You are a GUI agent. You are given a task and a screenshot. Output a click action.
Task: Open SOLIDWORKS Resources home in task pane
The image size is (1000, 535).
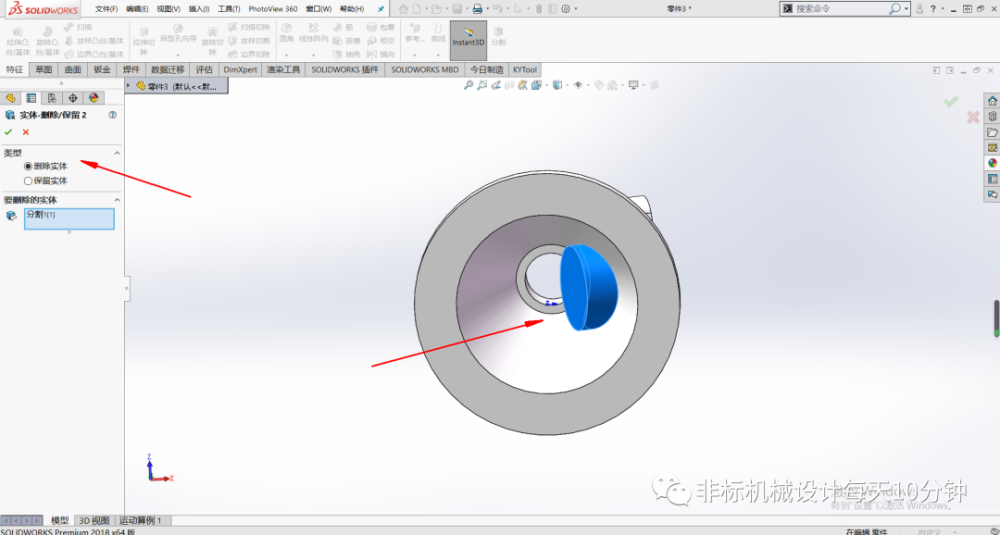992,101
